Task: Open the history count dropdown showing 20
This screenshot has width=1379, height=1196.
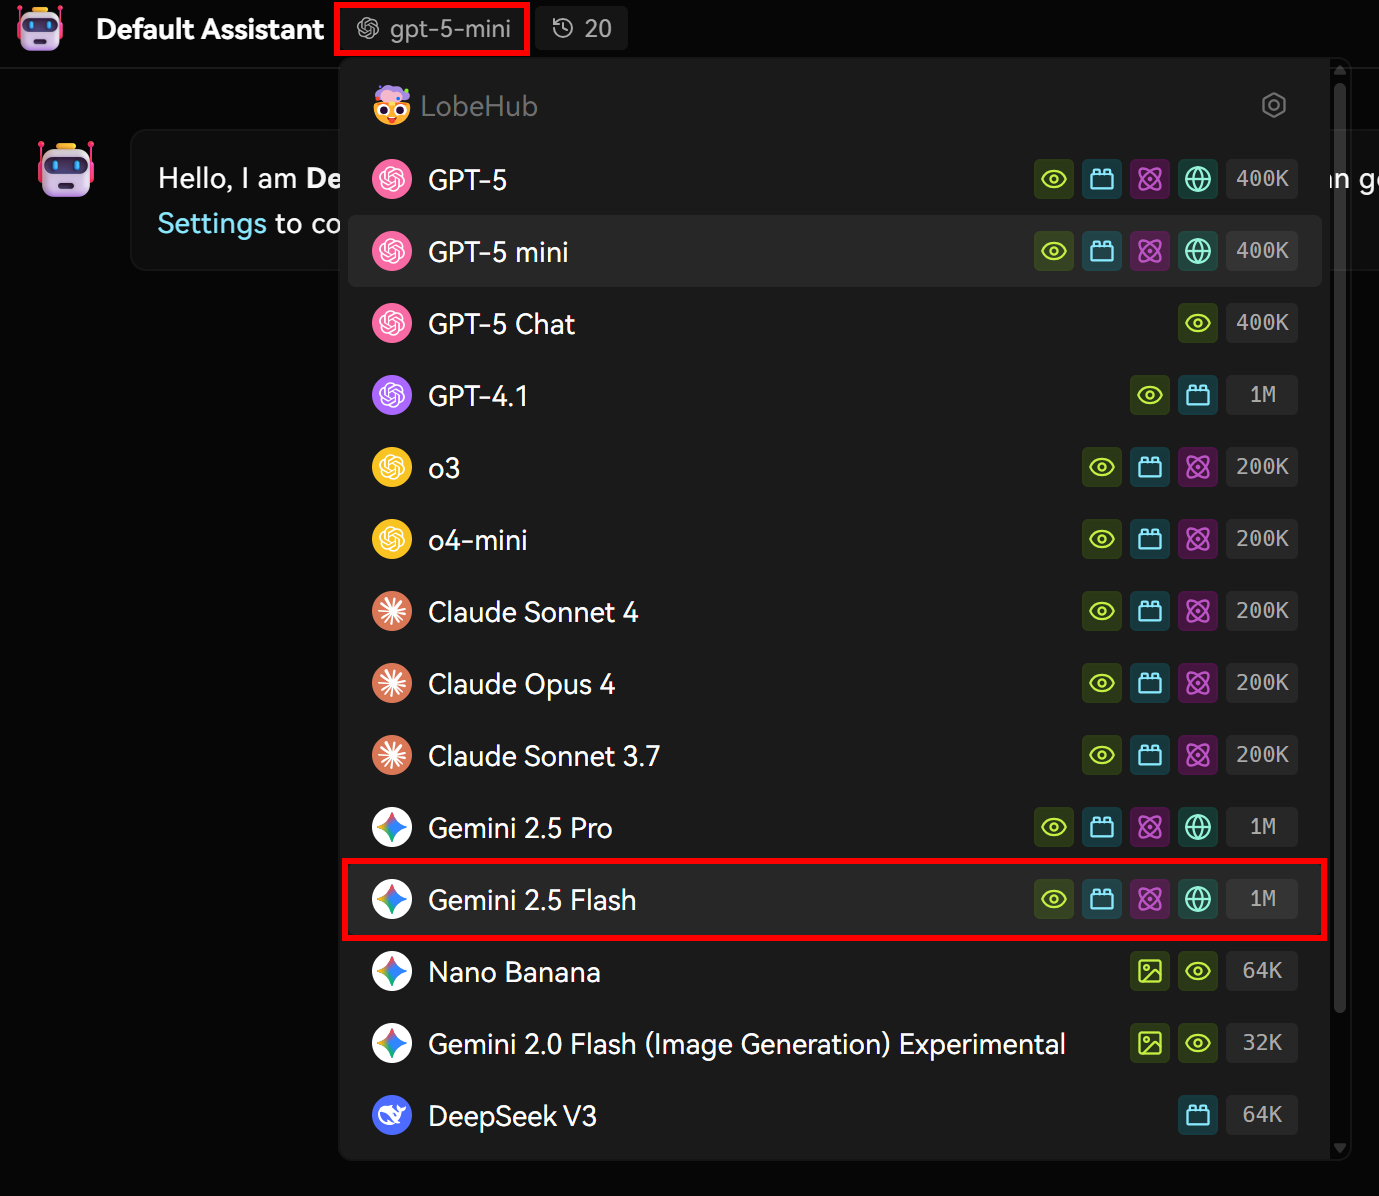Action: click(x=581, y=28)
